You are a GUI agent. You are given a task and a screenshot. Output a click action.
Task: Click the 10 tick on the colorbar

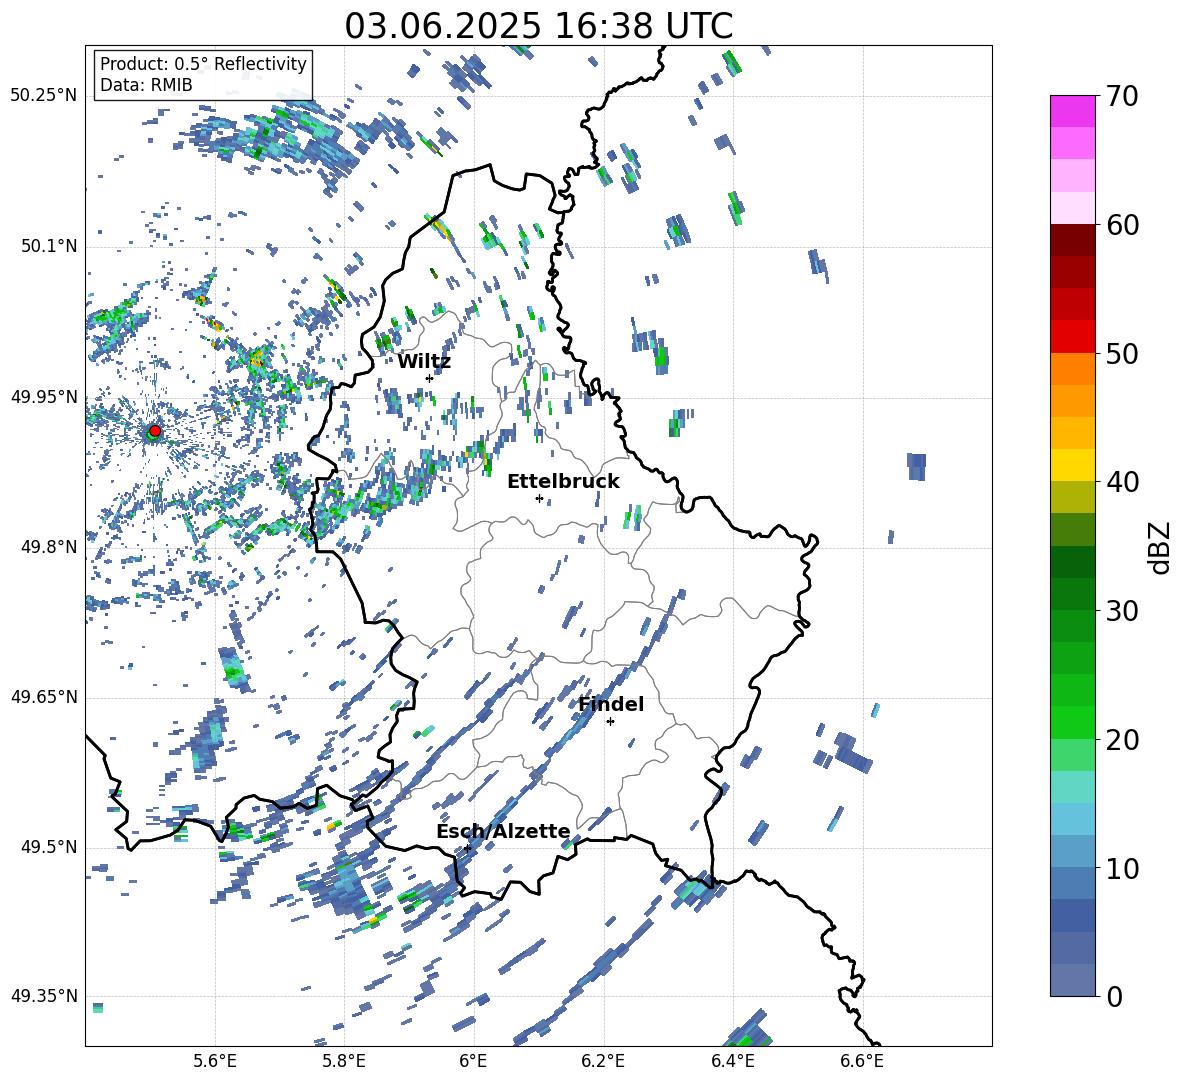(x=1121, y=868)
